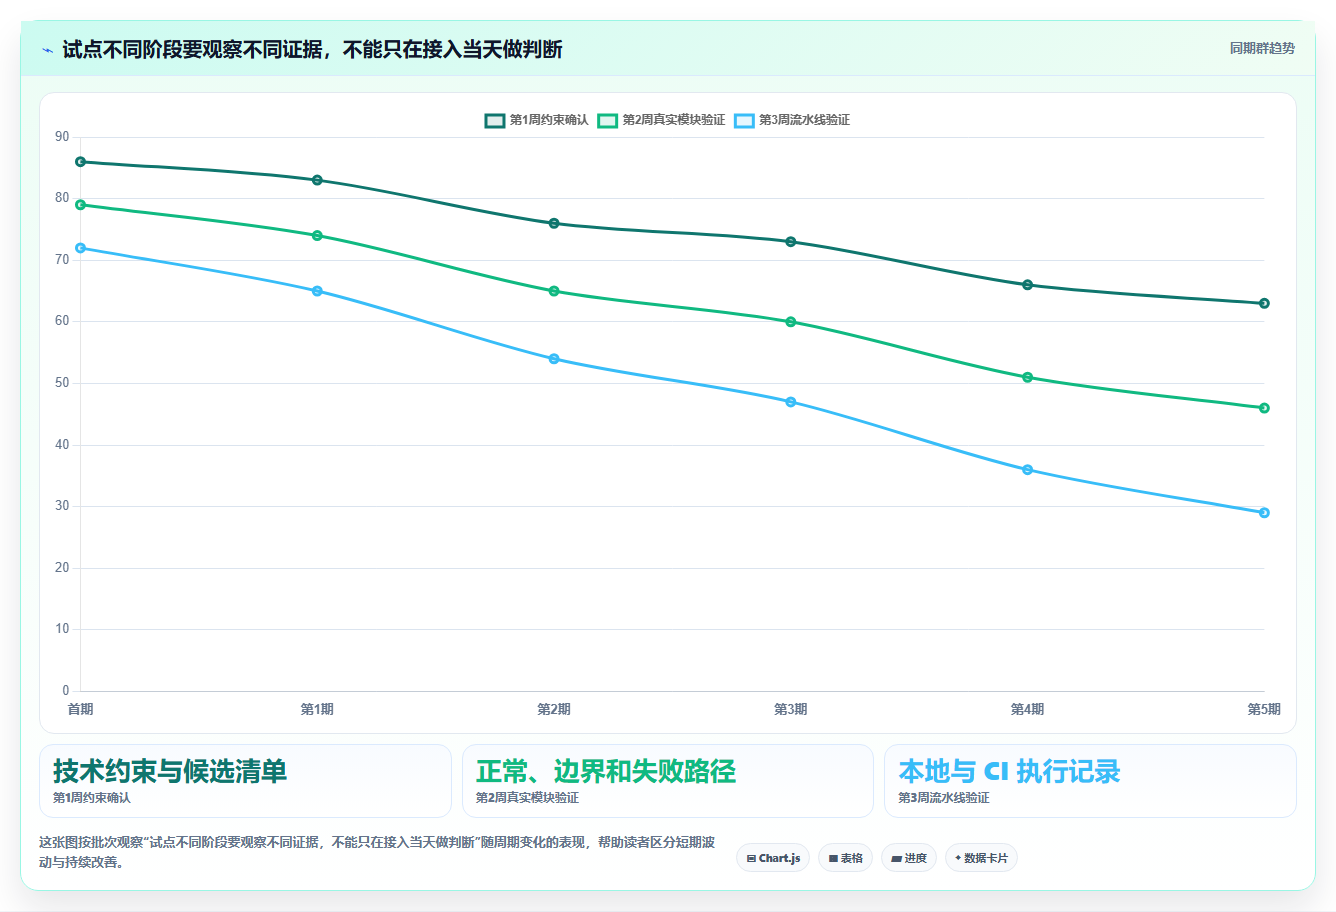Click light green data point at 第5期
Screen dimensions: 1336x912
[1264, 408]
